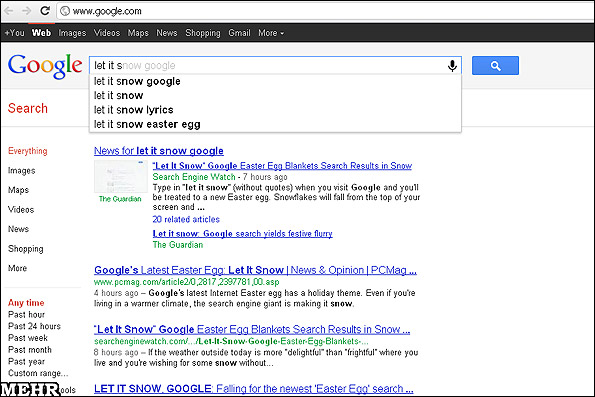Activate voice search microphone icon
The height and width of the screenshot is (397, 595).
(x=452, y=66)
